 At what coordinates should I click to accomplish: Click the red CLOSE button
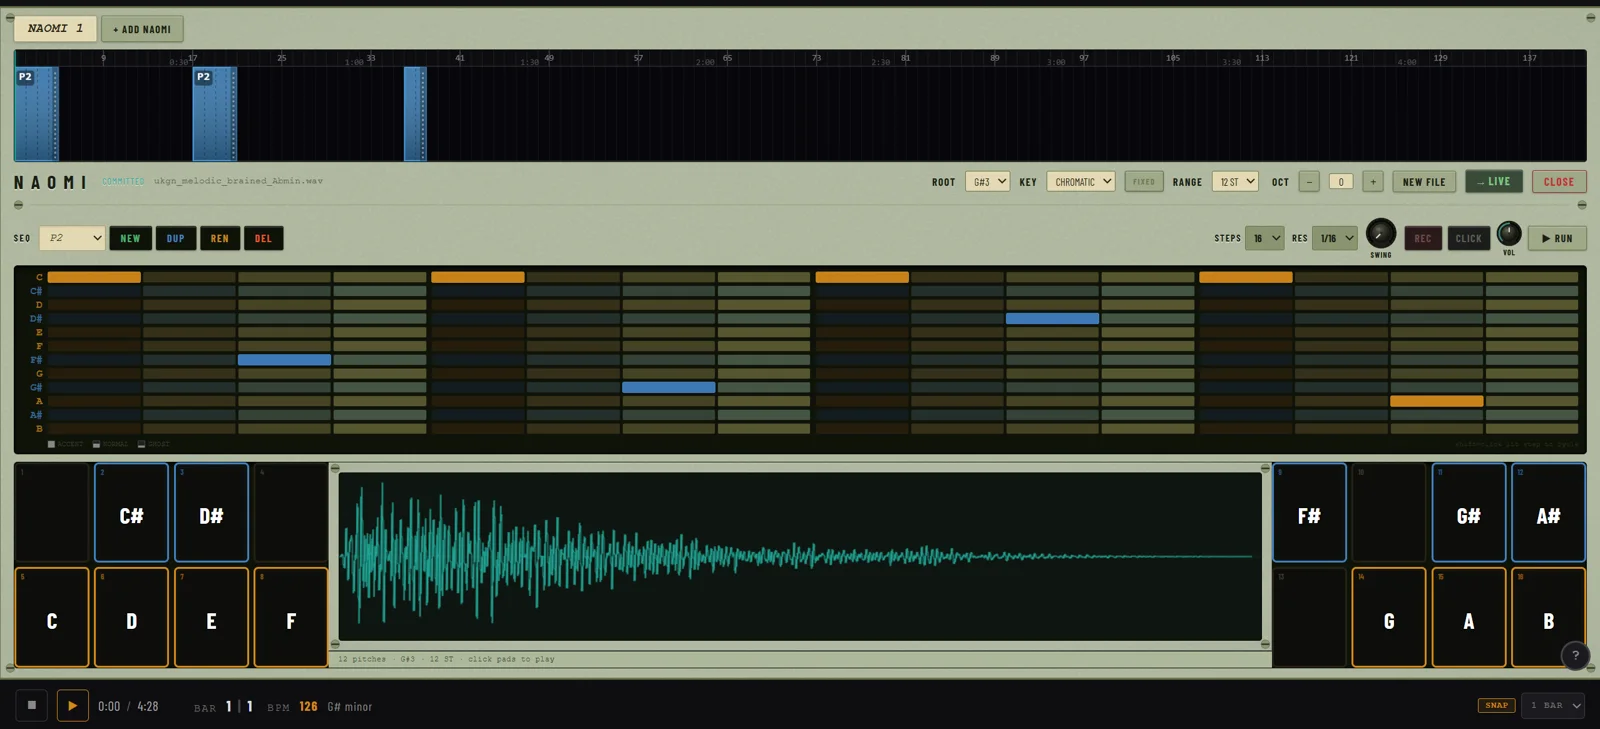(x=1558, y=182)
